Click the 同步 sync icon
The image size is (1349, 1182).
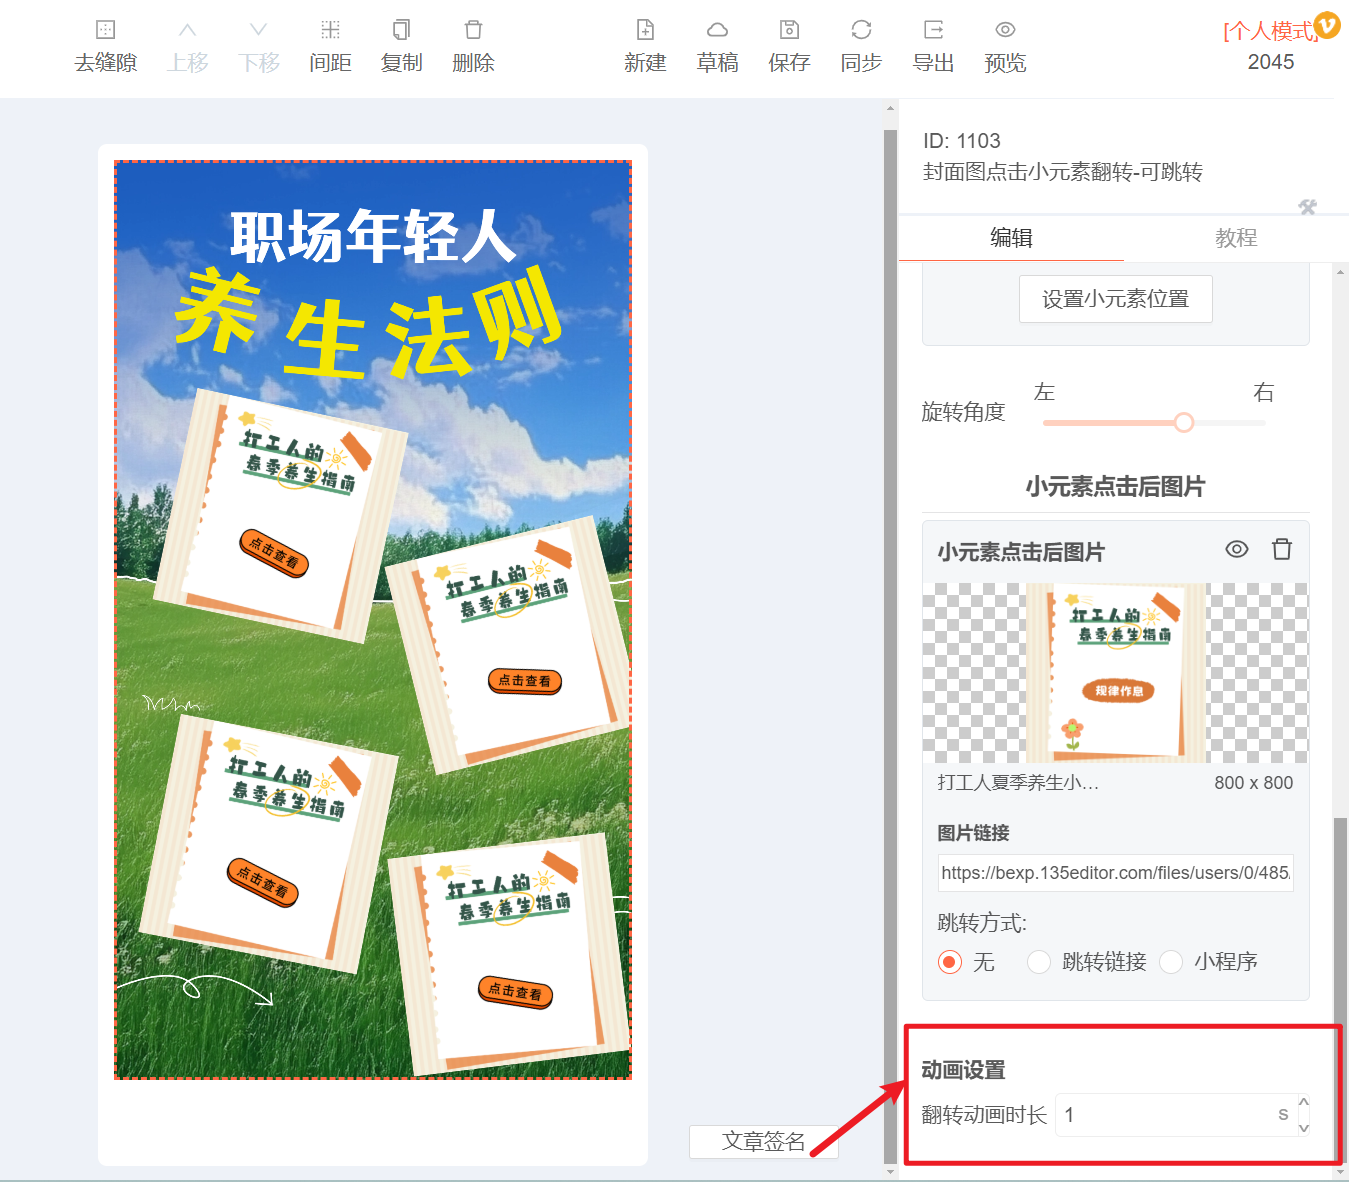(x=861, y=30)
